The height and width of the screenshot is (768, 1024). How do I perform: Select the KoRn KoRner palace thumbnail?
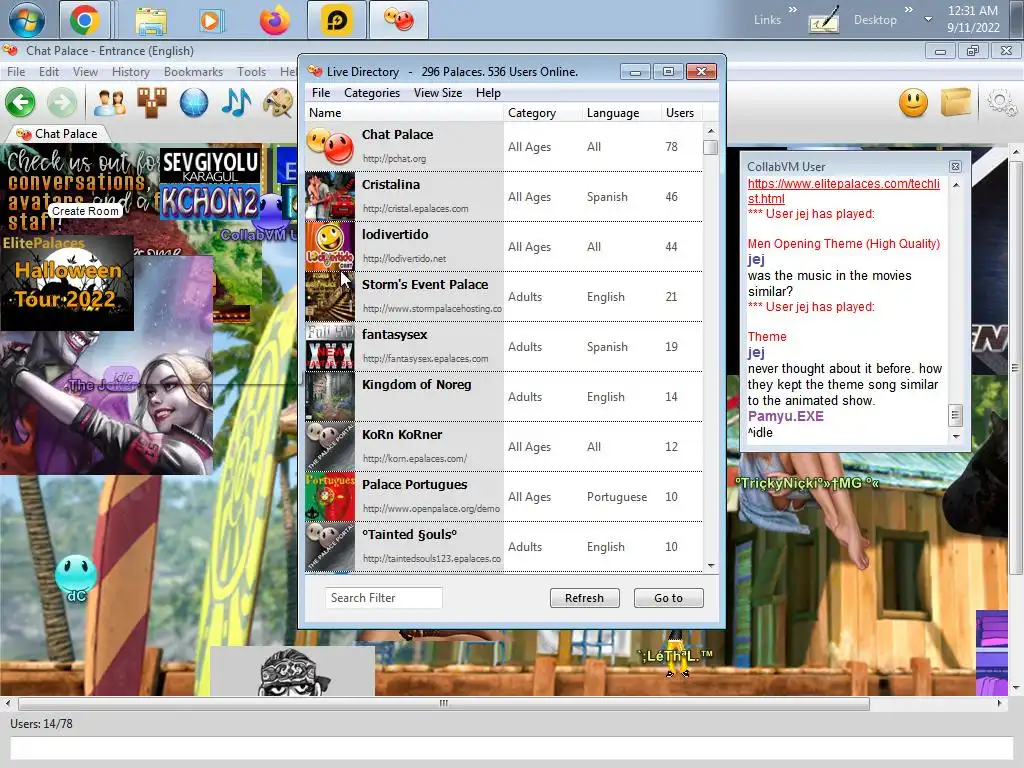330,447
